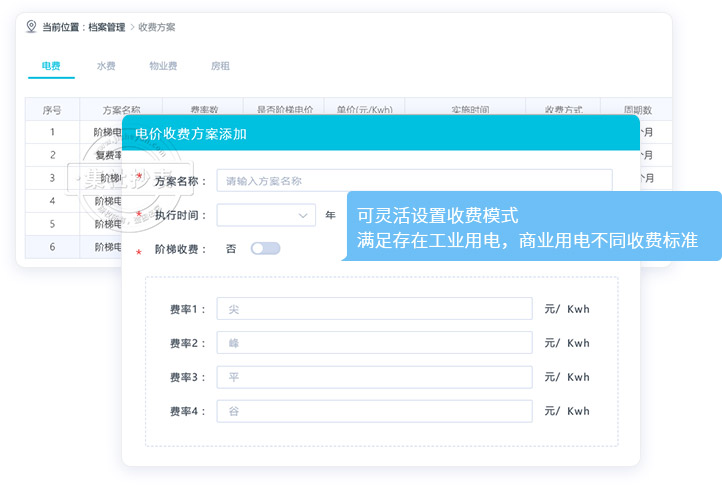The width and height of the screenshot is (722, 485).
Task: Click the 序号 column header
Action: click(x=52, y=110)
